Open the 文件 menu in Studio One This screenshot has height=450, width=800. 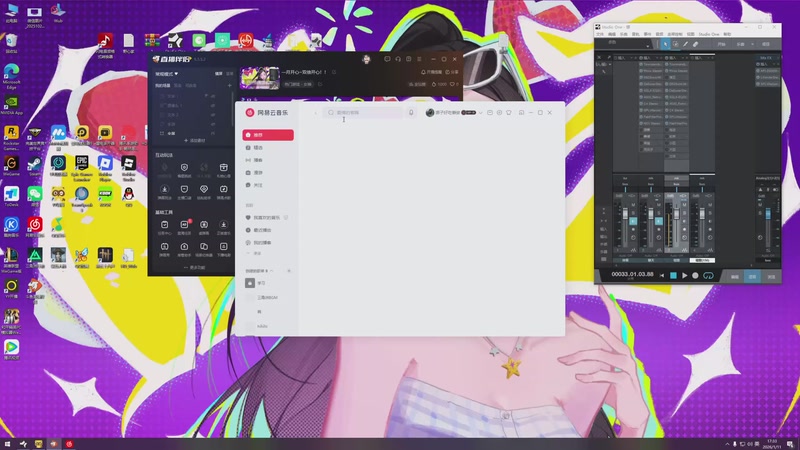600,34
